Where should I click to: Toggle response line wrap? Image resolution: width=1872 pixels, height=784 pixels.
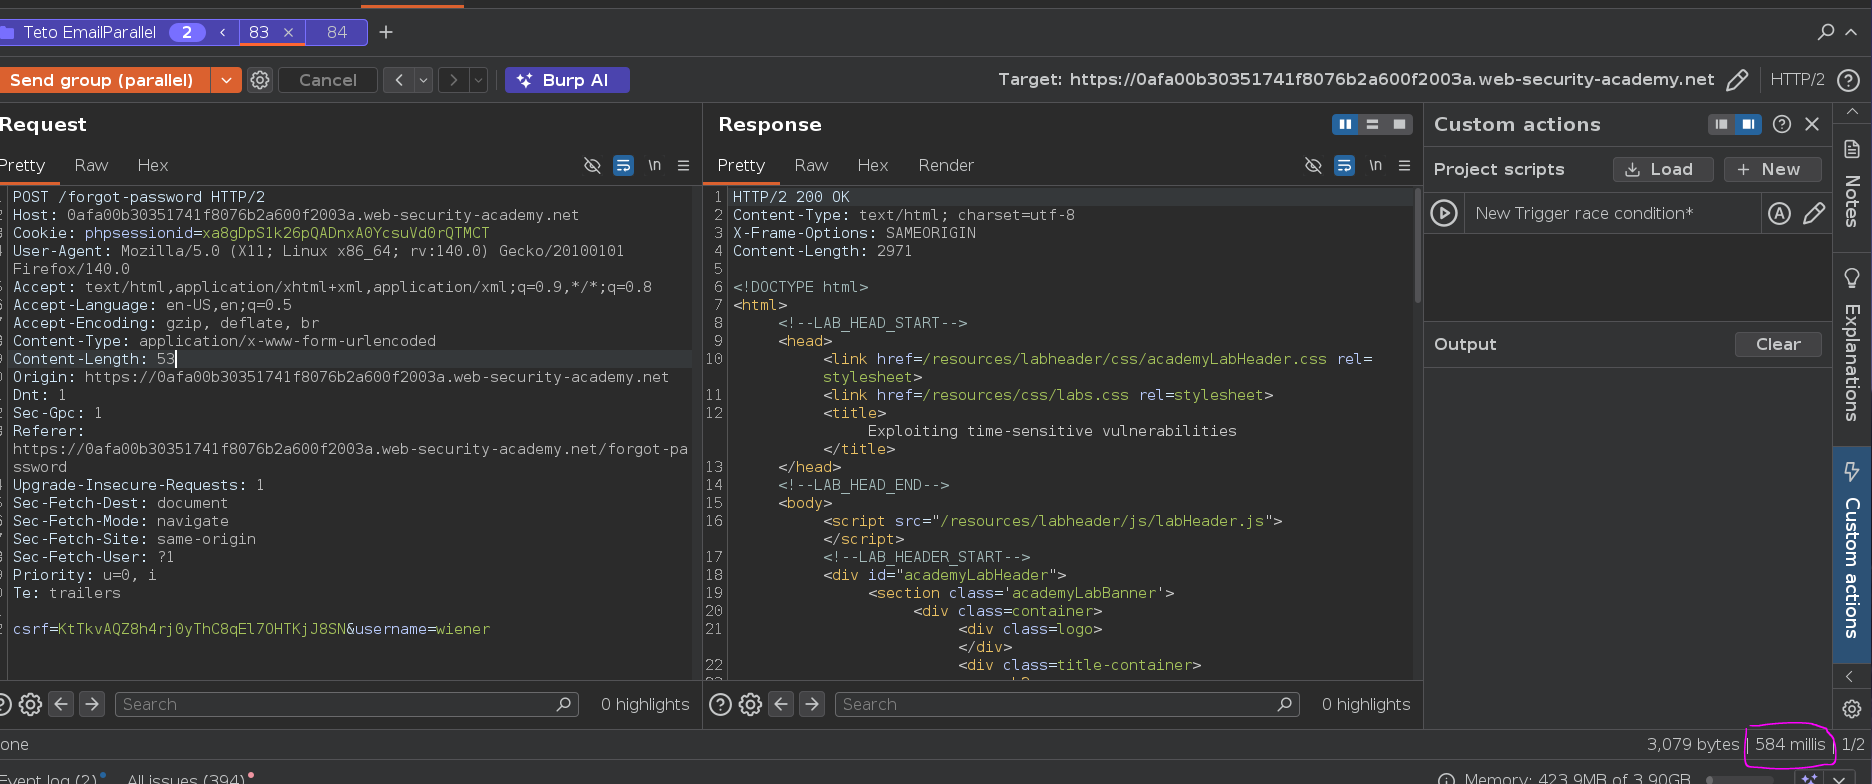(x=1344, y=165)
